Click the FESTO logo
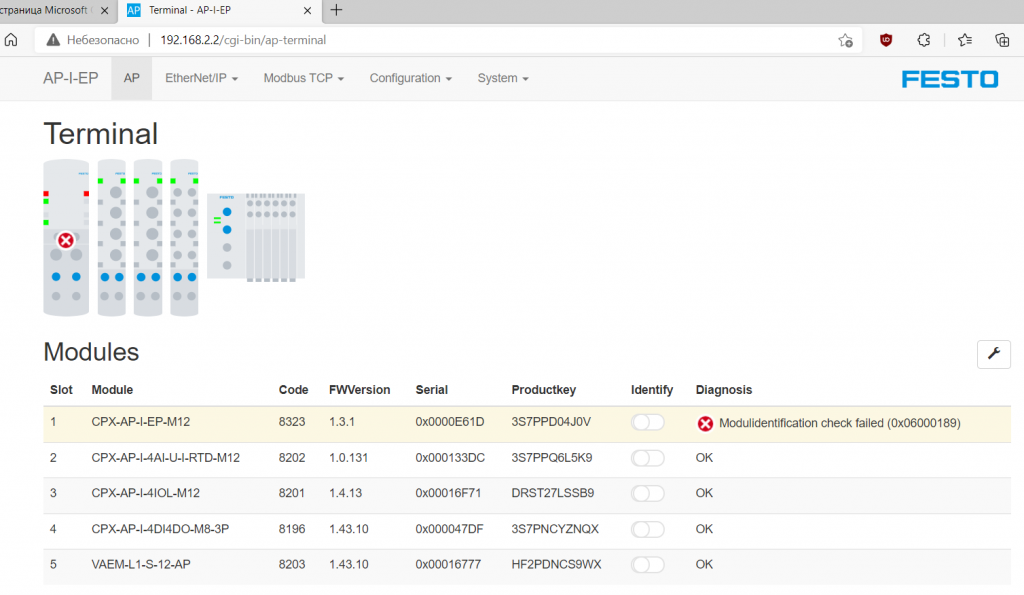 point(950,79)
